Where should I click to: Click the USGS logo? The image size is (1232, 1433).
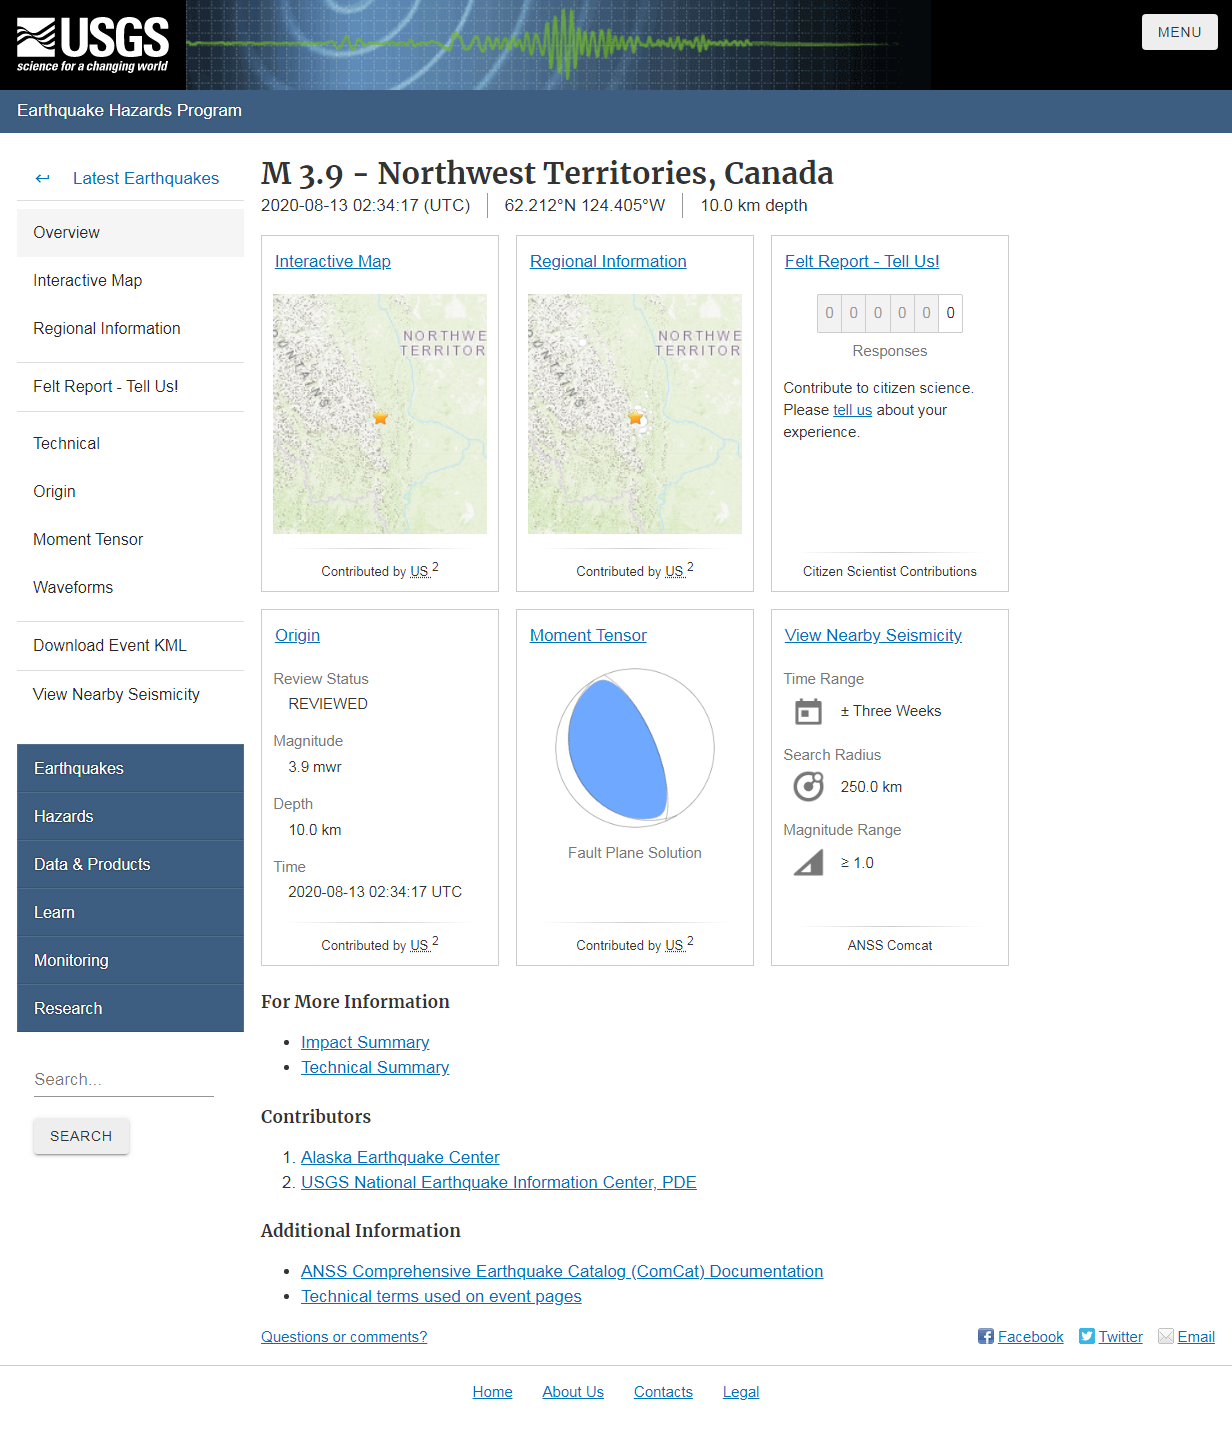92,44
